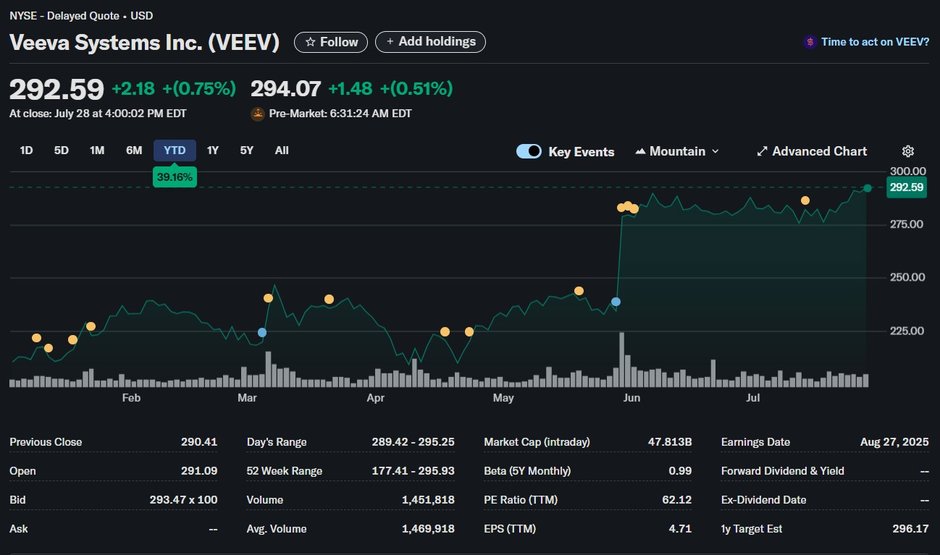Select the 6M range tab
This screenshot has width=940, height=555.
pyautogui.click(x=134, y=150)
